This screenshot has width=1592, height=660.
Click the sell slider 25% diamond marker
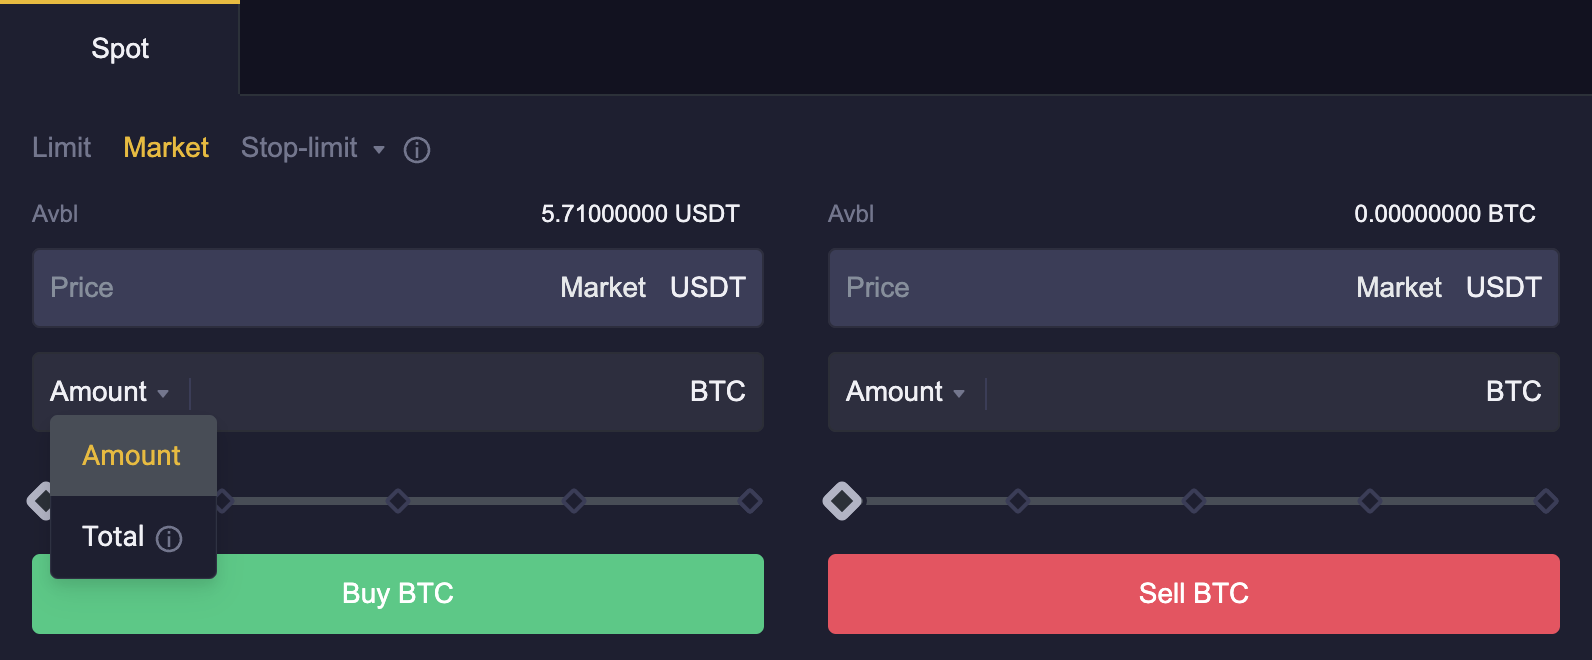[x=1018, y=501]
